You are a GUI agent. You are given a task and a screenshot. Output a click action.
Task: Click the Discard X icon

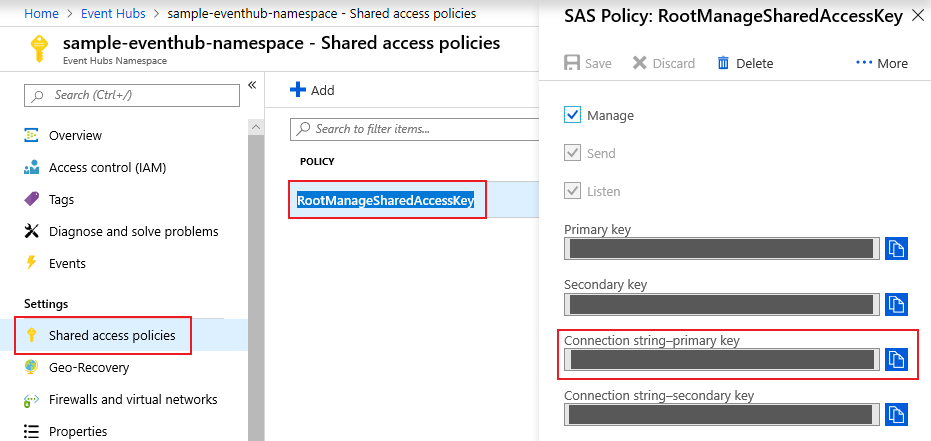point(639,63)
